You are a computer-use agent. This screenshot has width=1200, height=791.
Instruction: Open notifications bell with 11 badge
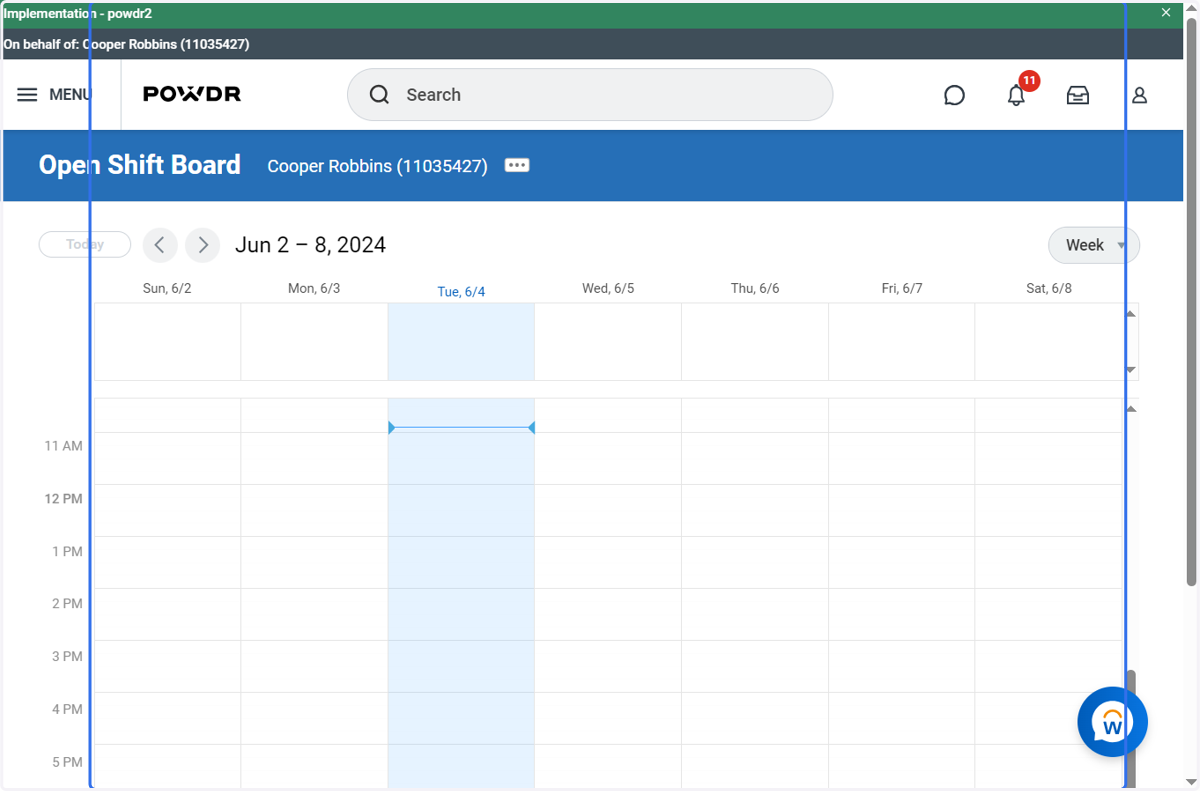click(1017, 94)
